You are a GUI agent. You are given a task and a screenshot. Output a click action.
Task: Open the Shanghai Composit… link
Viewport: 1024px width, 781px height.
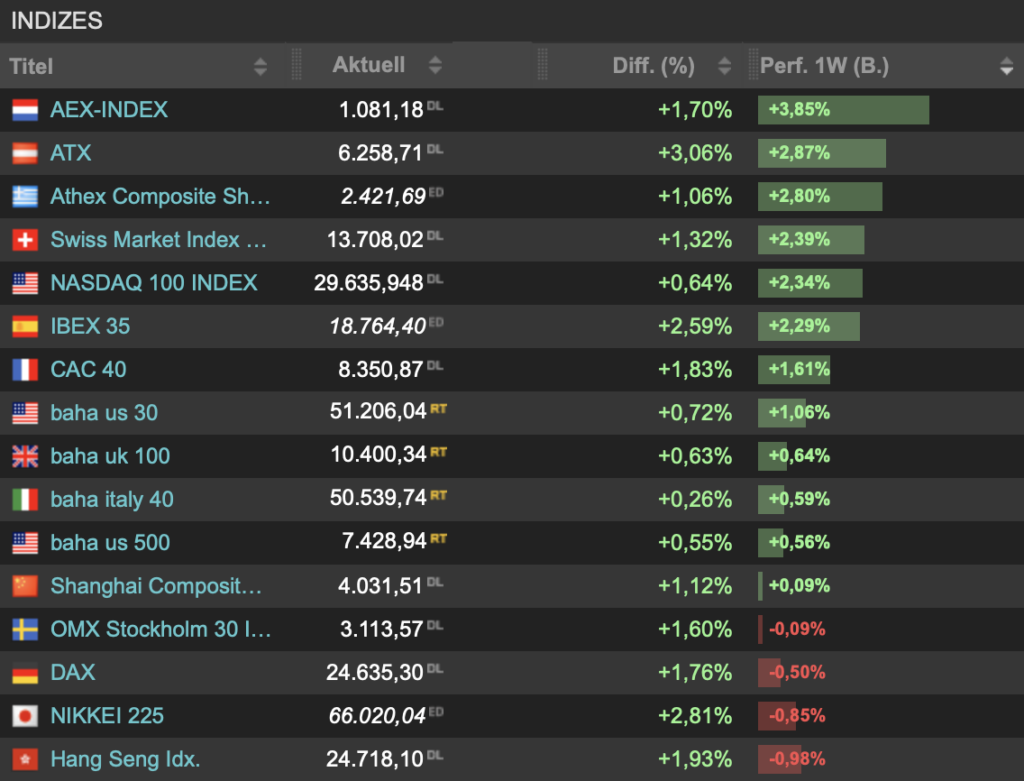click(156, 586)
